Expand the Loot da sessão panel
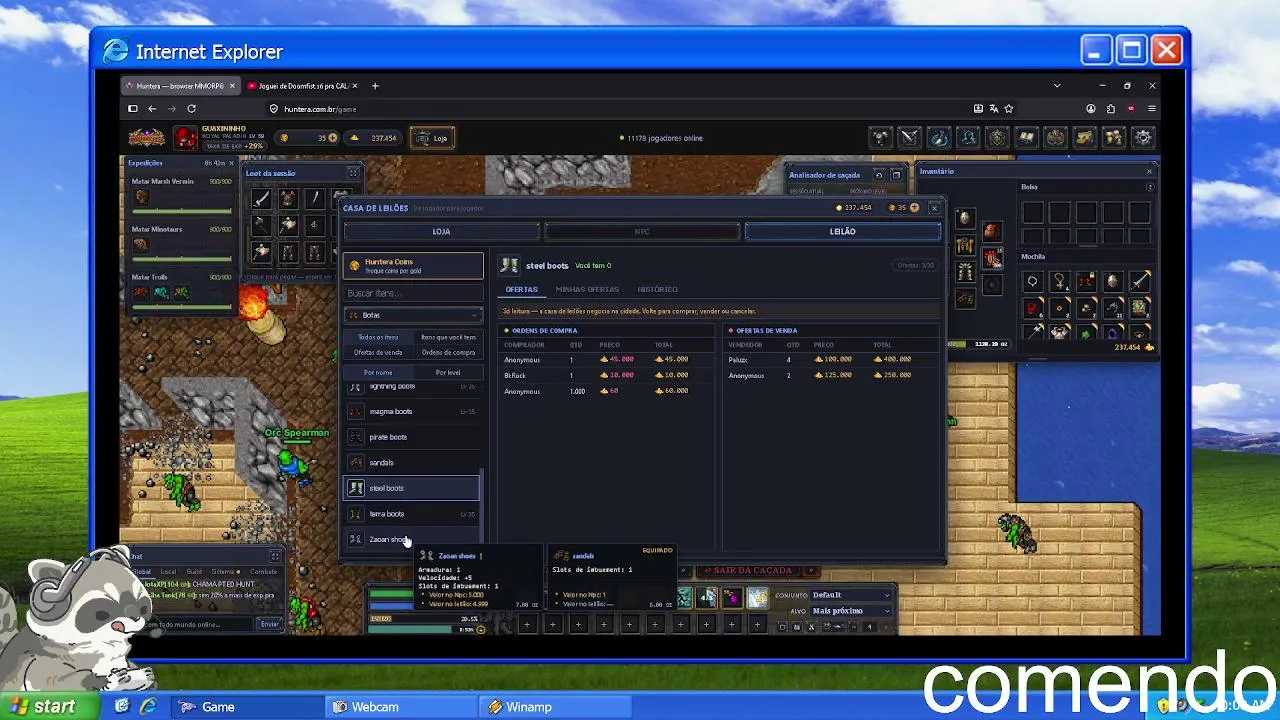Screen dimensions: 1280x720 [352, 173]
